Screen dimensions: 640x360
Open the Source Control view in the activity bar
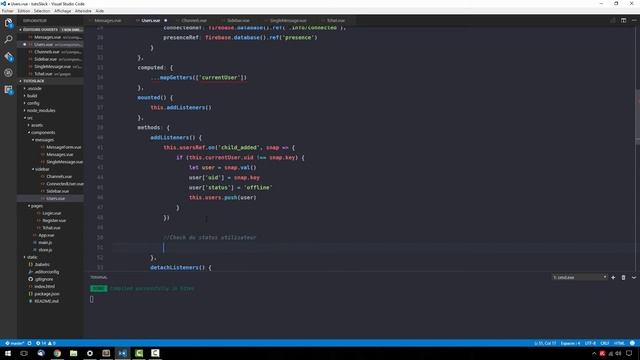click(x=8, y=56)
